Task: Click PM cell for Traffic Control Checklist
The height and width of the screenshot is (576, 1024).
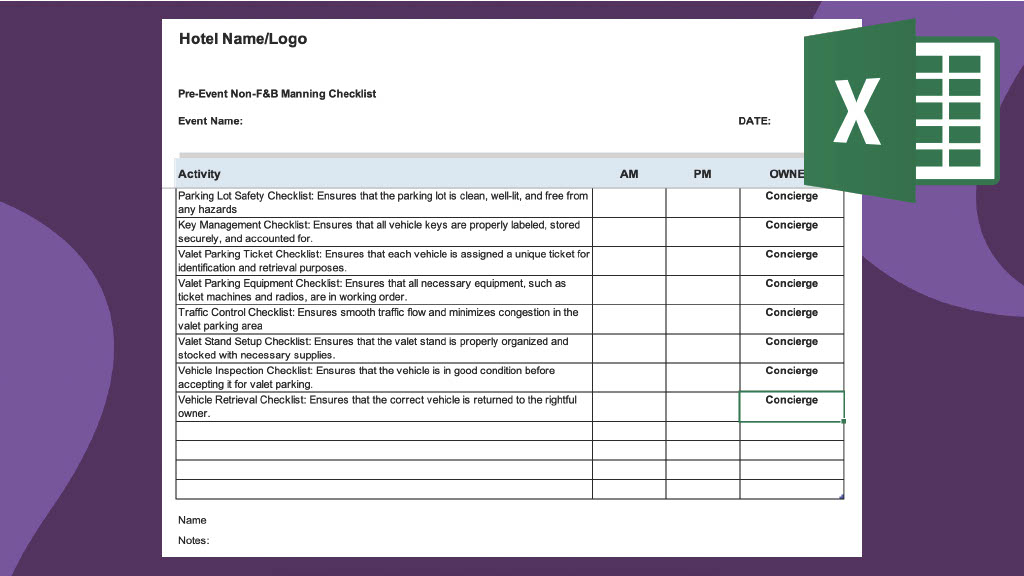Action: tap(703, 319)
